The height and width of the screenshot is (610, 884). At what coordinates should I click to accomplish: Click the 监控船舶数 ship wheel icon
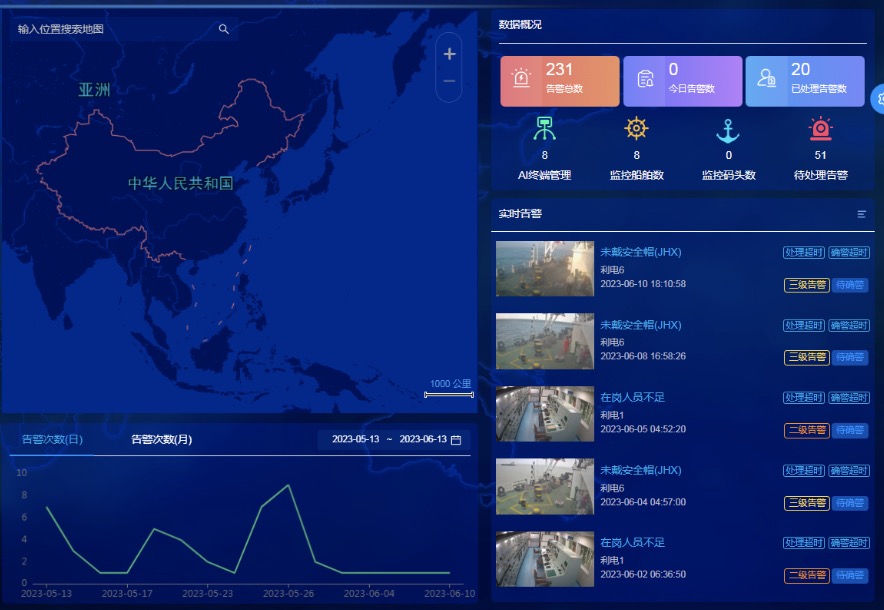point(636,130)
